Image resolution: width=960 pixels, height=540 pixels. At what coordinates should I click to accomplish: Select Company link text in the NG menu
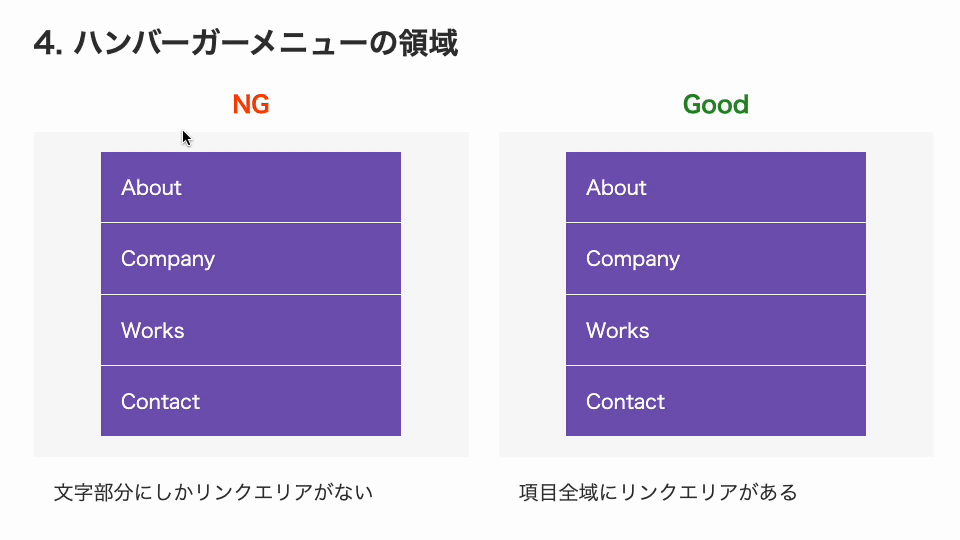[x=168, y=259]
